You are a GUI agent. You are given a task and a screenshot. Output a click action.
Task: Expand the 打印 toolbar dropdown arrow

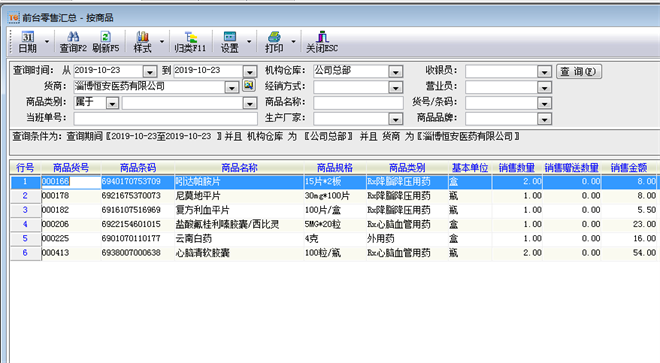[x=293, y=42]
